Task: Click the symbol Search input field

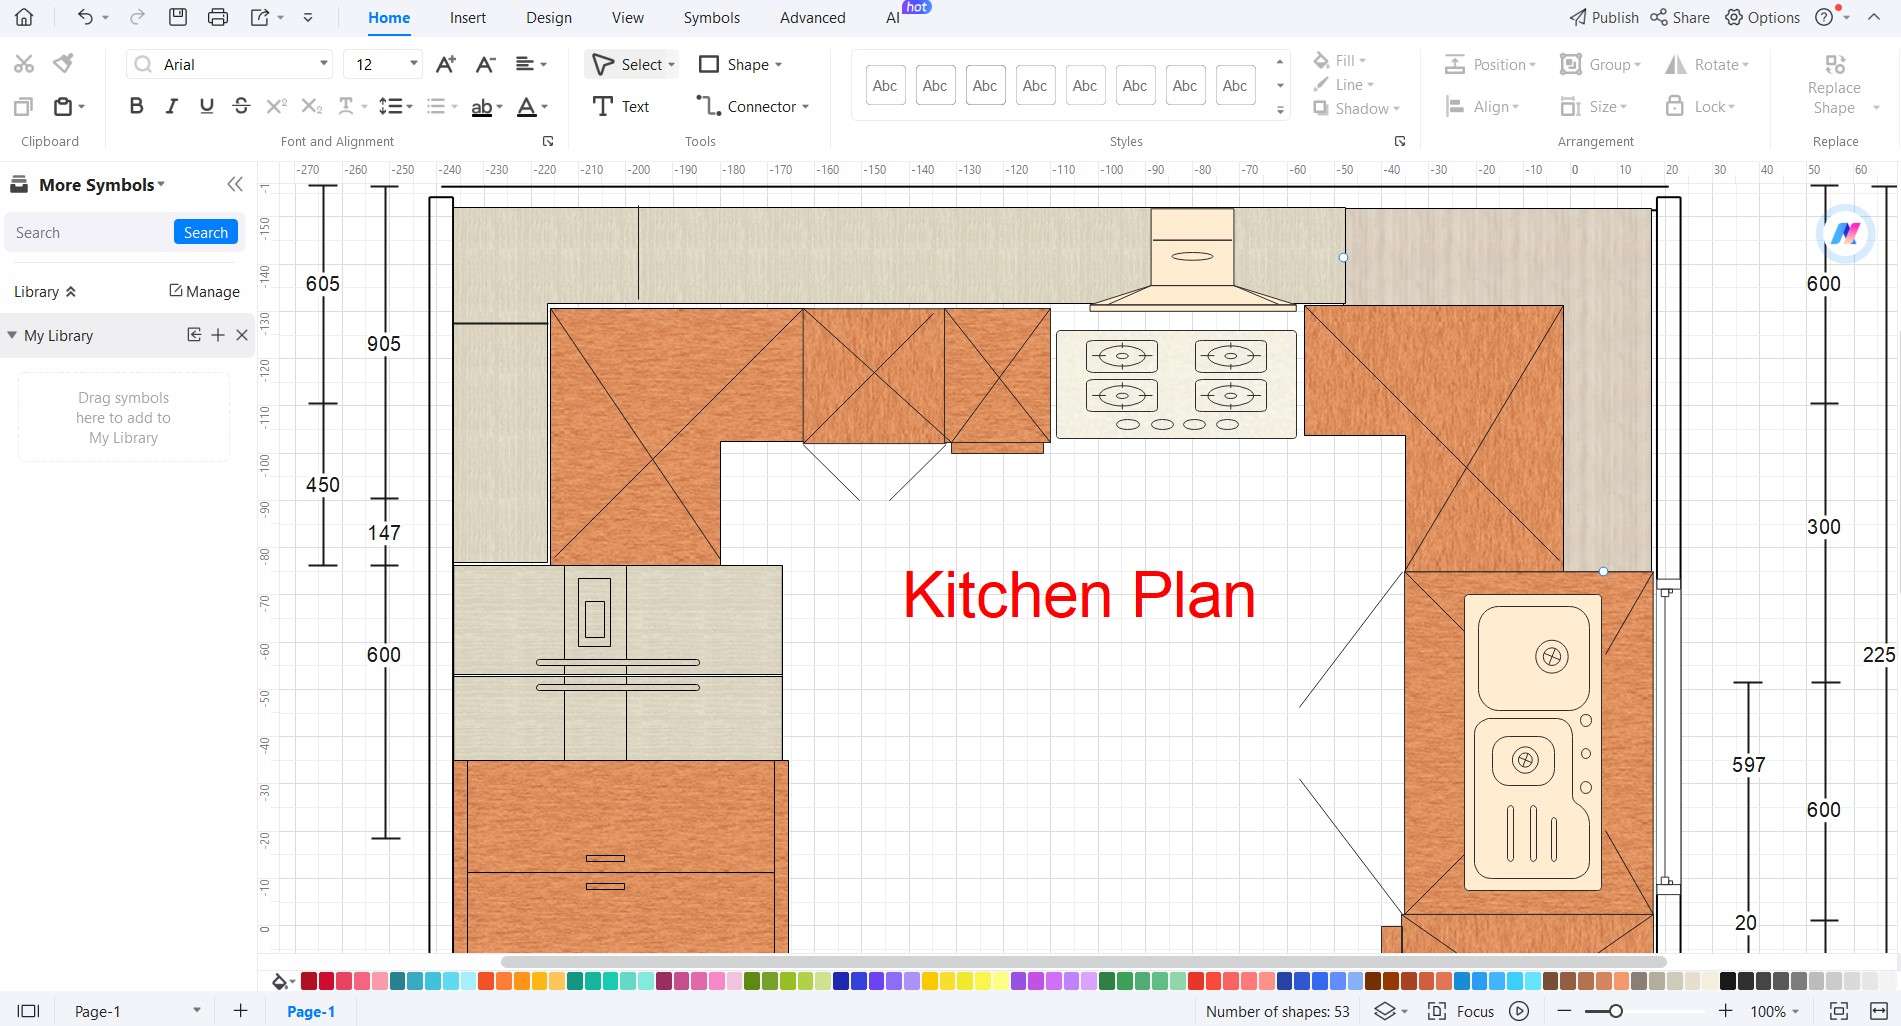Action: tap(90, 232)
